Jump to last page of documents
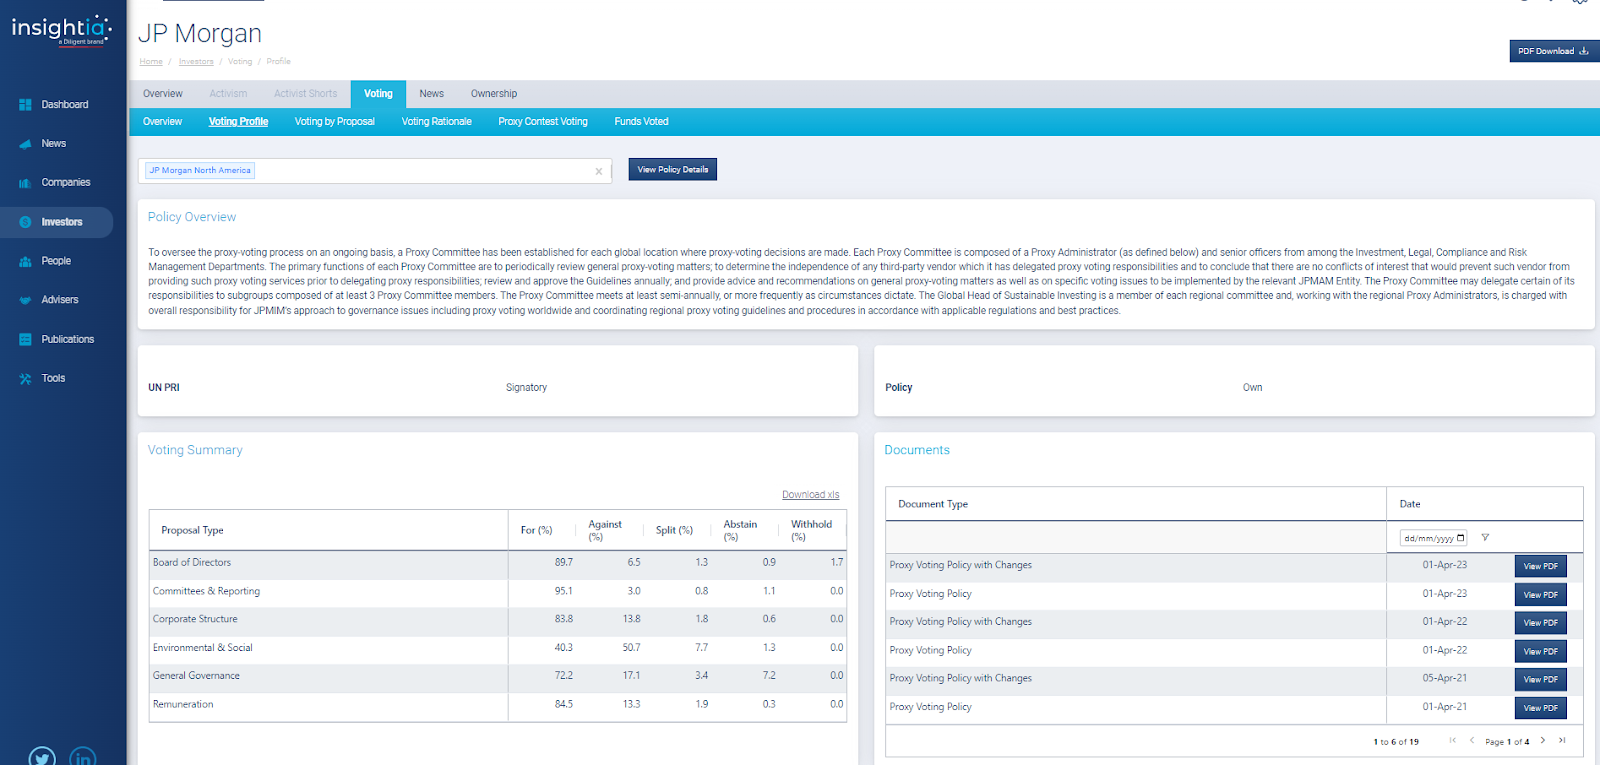The width and height of the screenshot is (1600, 765). point(1562,741)
